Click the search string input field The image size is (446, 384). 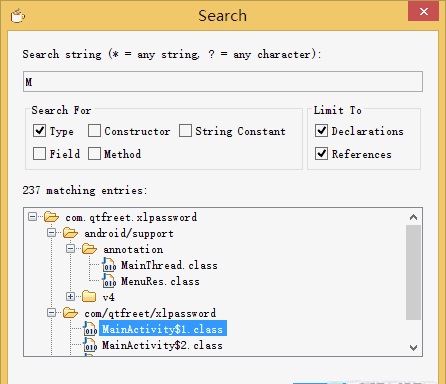pyautogui.click(x=223, y=81)
